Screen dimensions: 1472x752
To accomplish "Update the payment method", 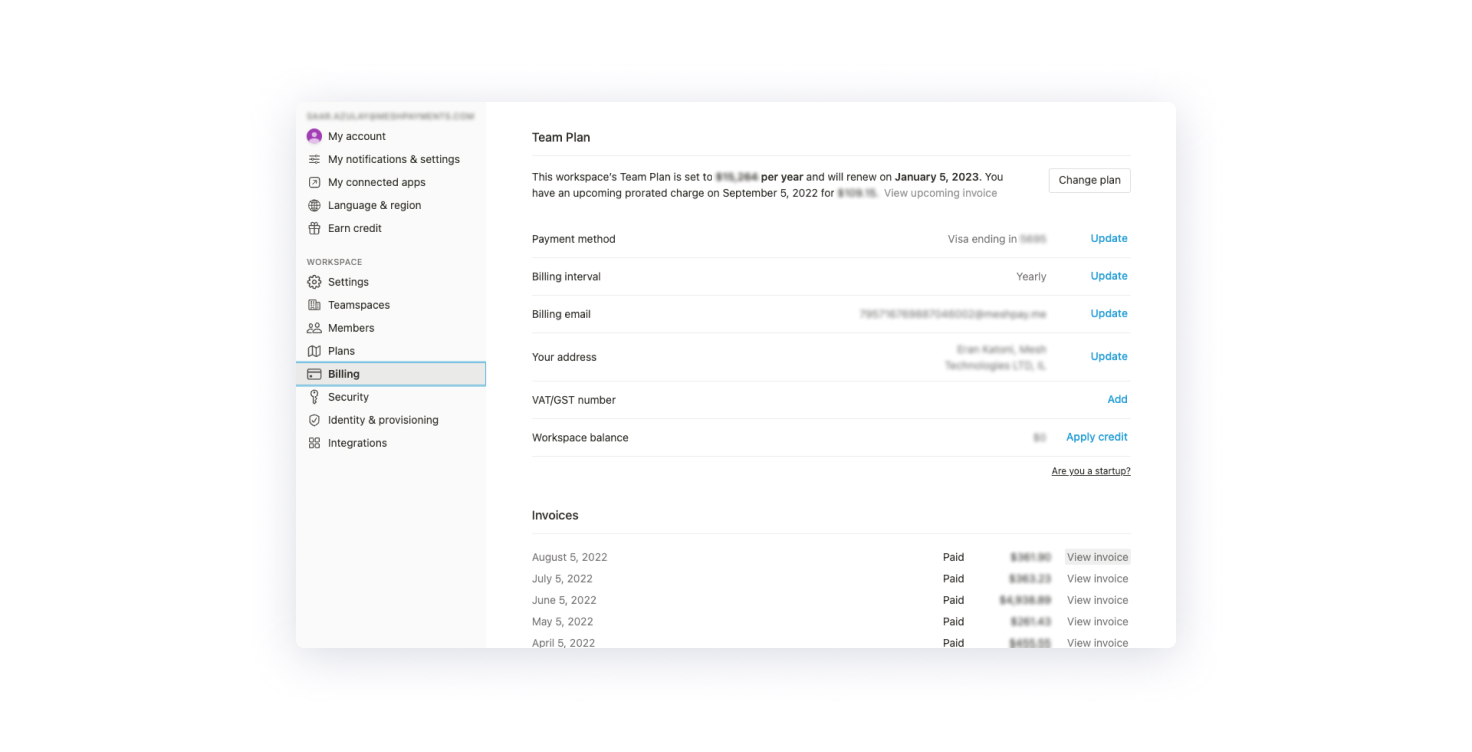I will click(1108, 239).
